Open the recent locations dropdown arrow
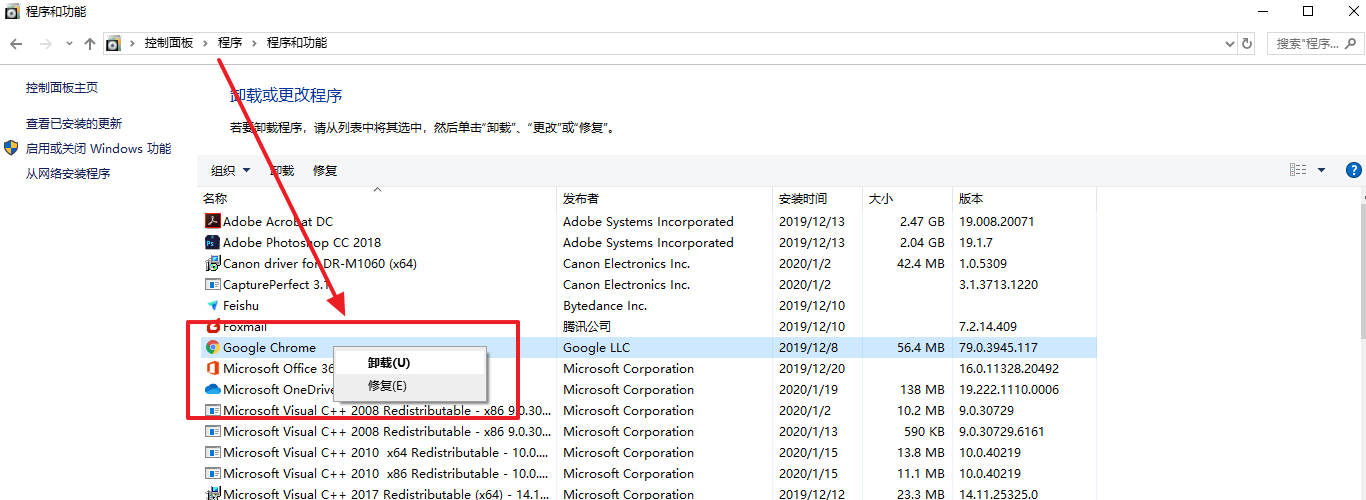1366x500 pixels. [x=69, y=44]
